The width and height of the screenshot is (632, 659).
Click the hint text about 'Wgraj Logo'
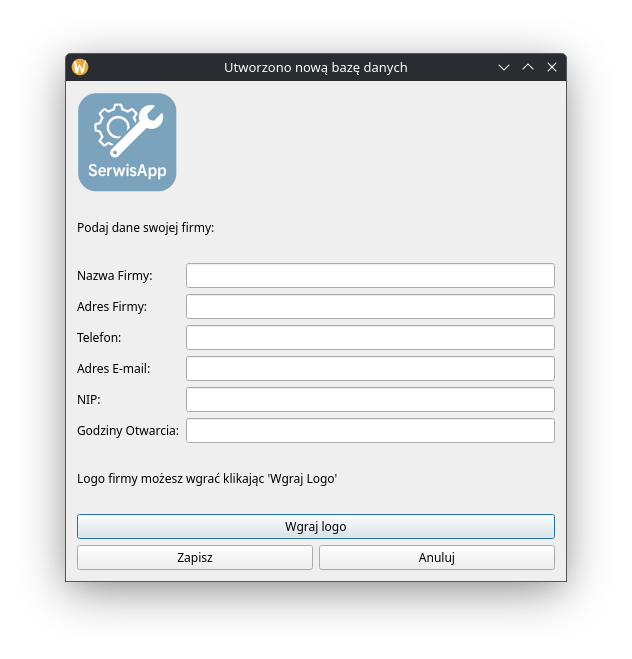(207, 479)
